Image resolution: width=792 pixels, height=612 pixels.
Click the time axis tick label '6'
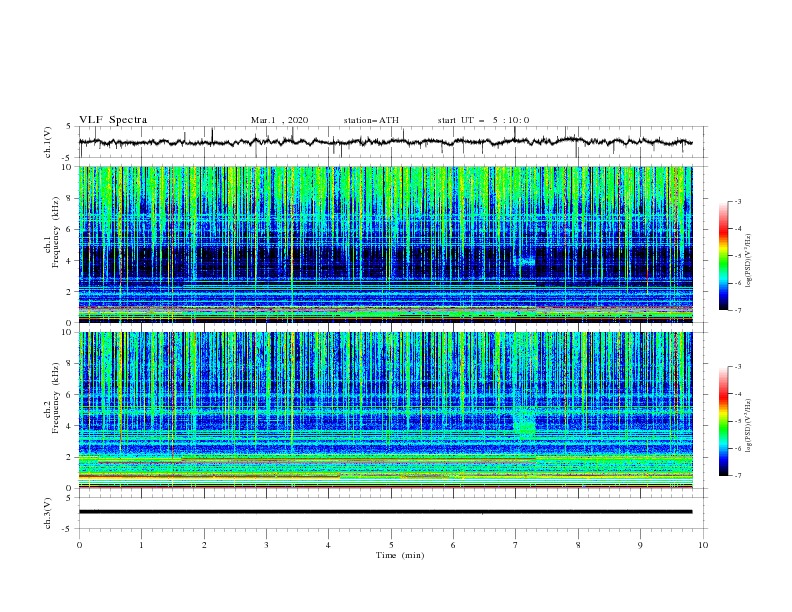pyautogui.click(x=453, y=545)
